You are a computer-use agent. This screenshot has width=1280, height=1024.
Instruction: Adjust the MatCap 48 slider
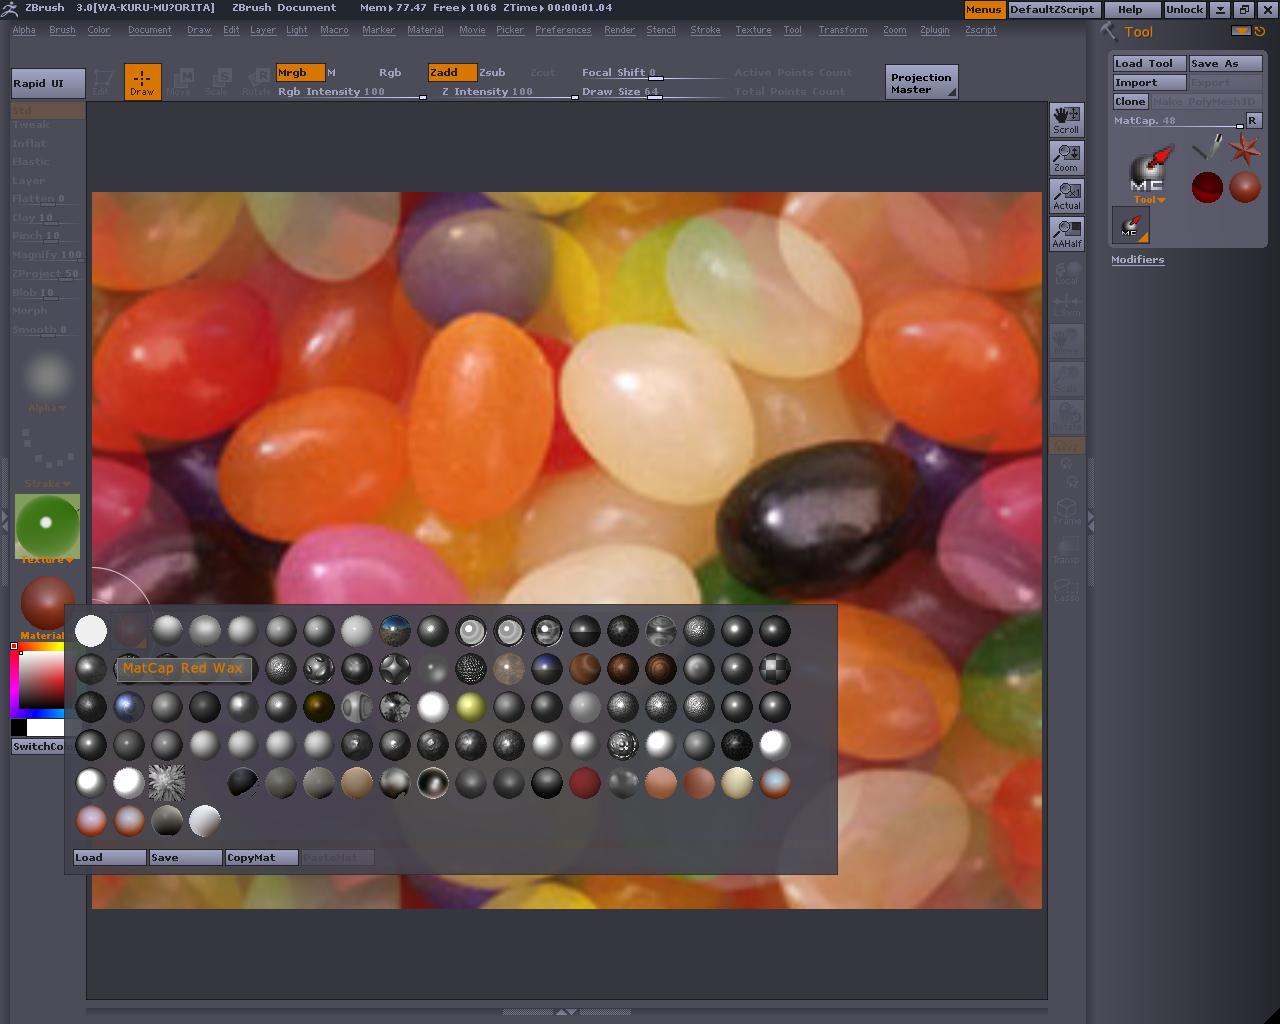pyautogui.click(x=1179, y=121)
